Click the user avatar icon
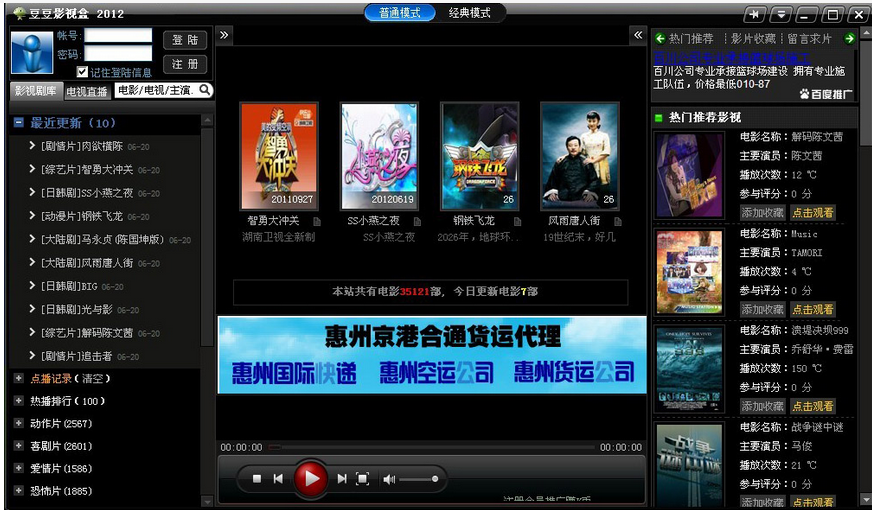 click(32, 53)
